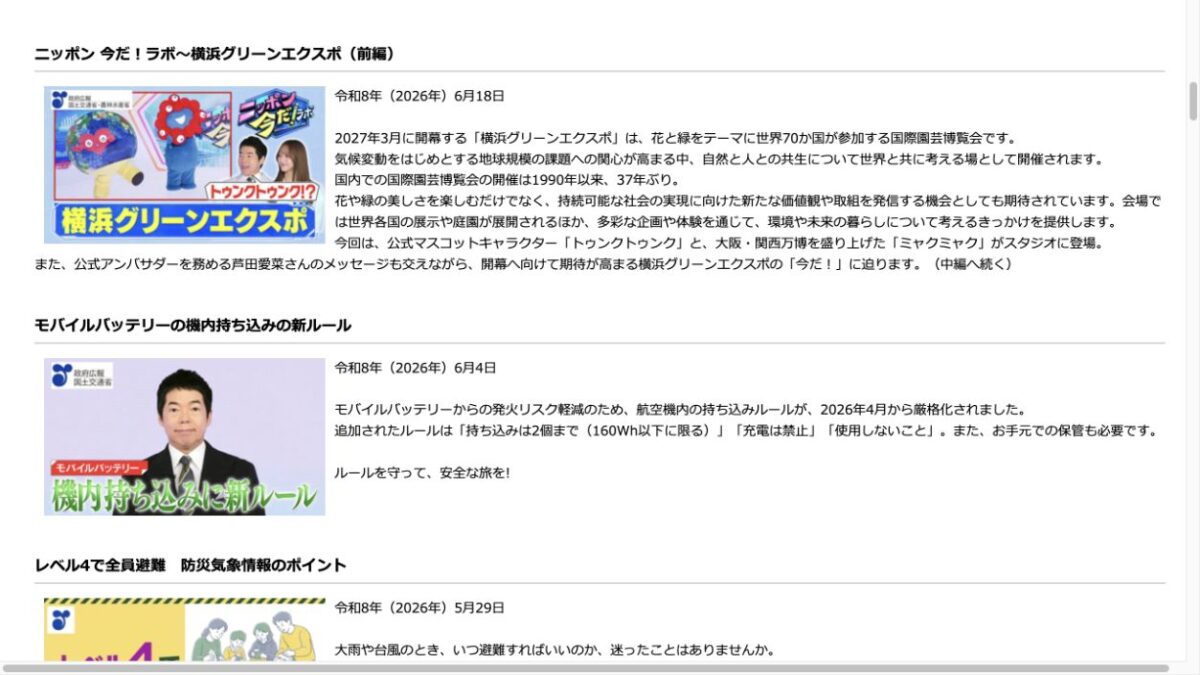Click text ルールを守って、安全な旅を!

(422, 473)
